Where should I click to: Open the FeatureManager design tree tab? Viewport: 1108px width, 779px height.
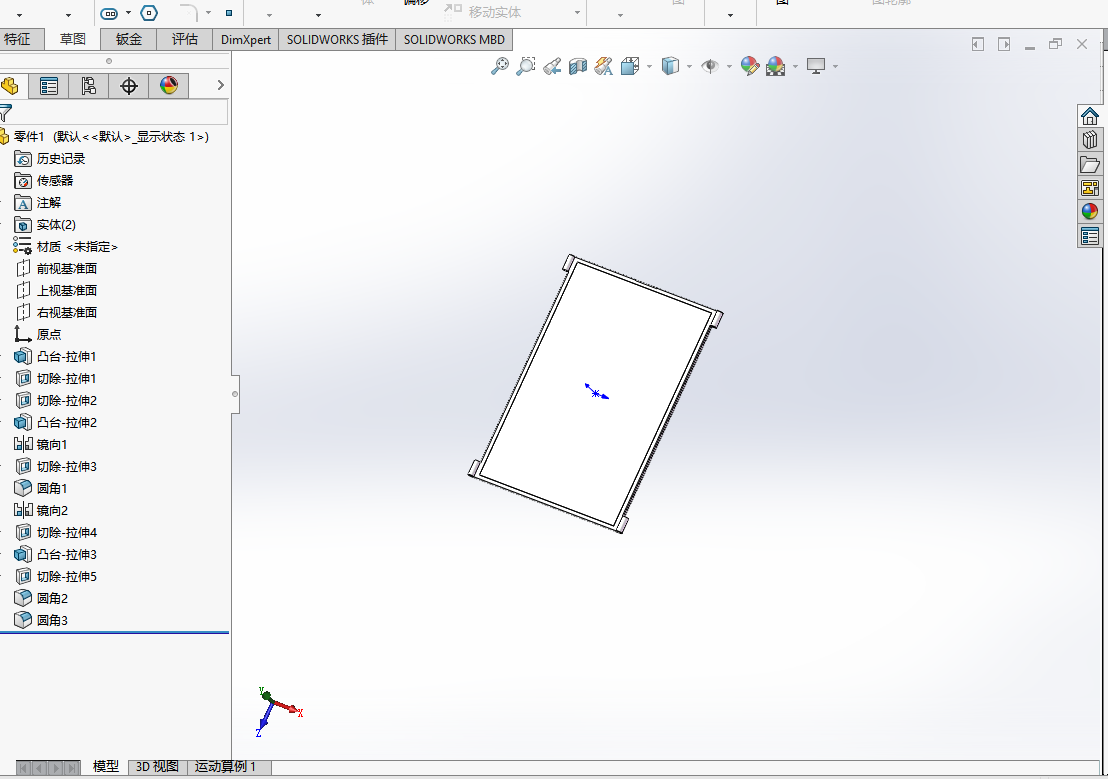(x=10, y=86)
